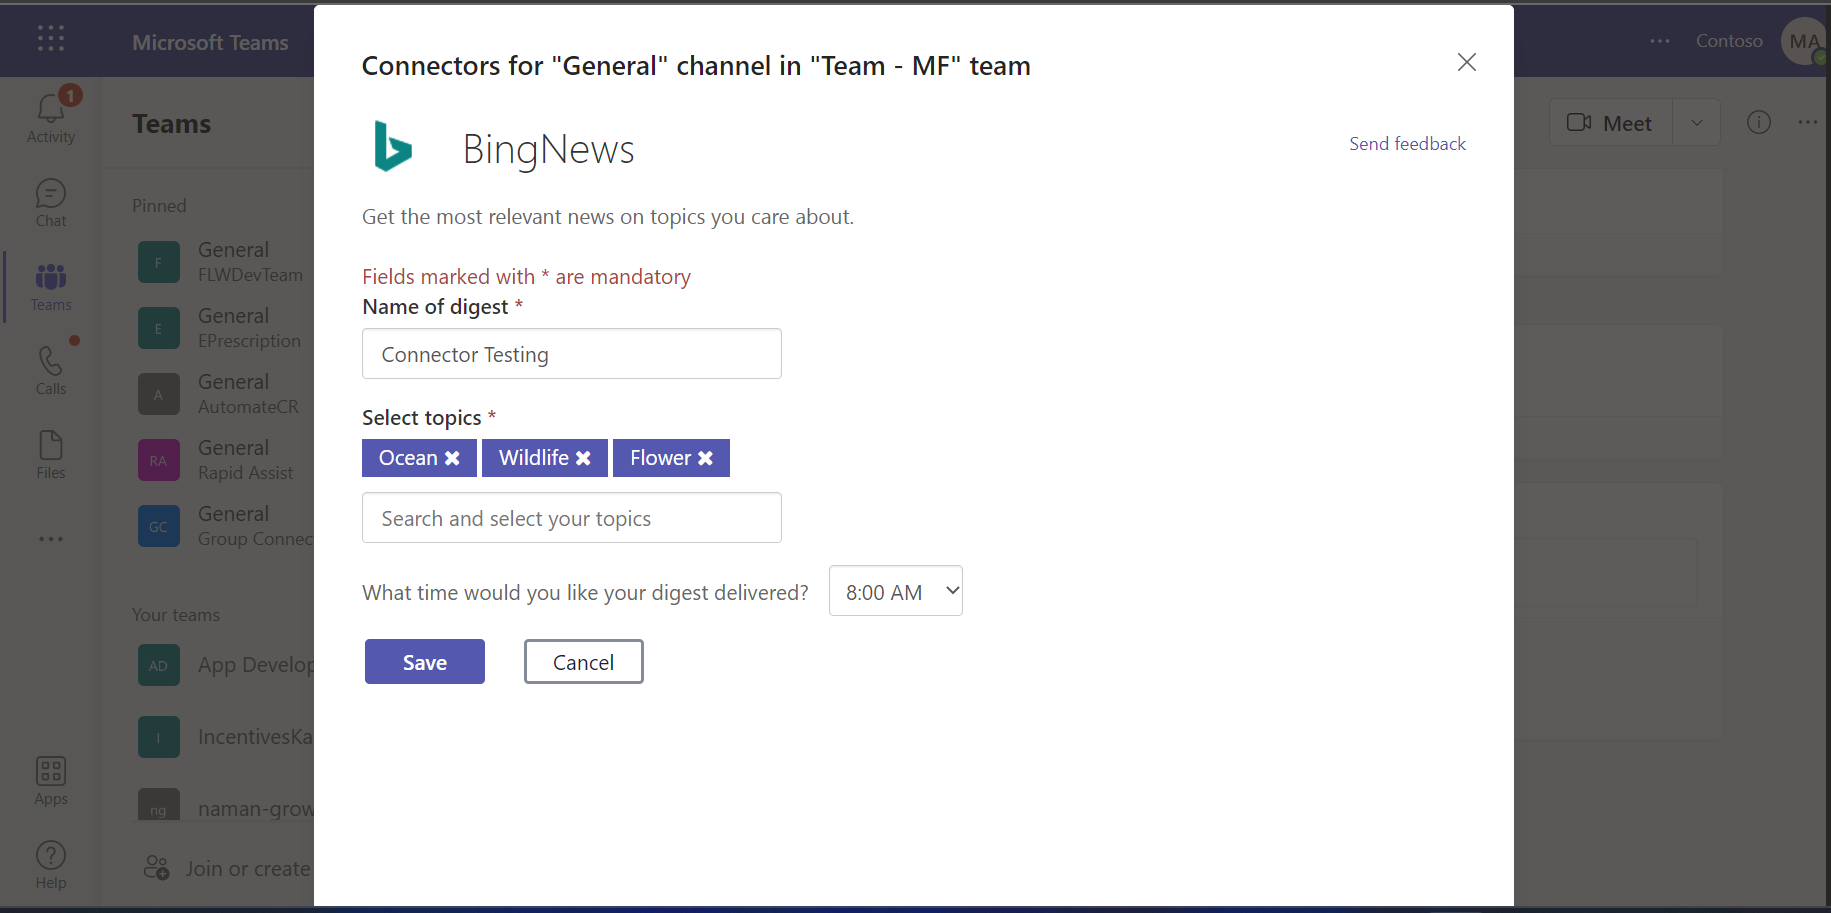
Task: Select FLWDevTeam team avatar
Action: point(159,262)
